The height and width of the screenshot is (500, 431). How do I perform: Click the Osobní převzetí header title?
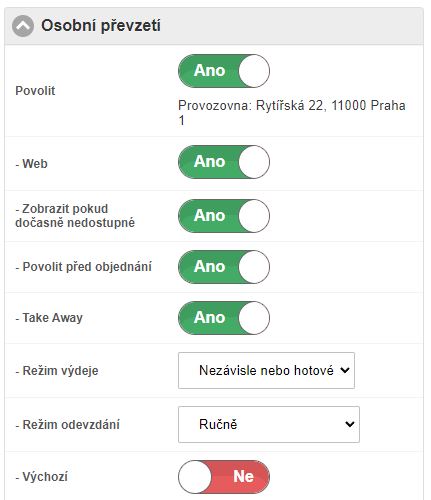coord(101,26)
